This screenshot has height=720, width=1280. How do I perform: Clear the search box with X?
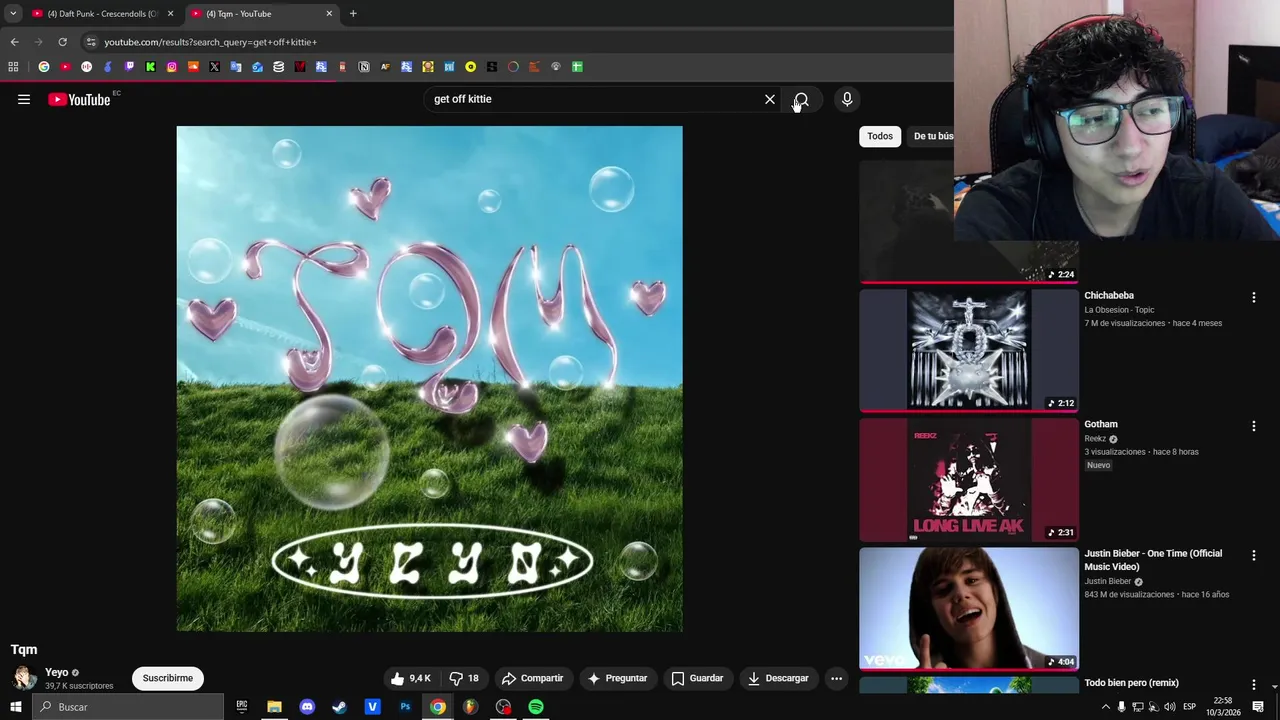770,99
